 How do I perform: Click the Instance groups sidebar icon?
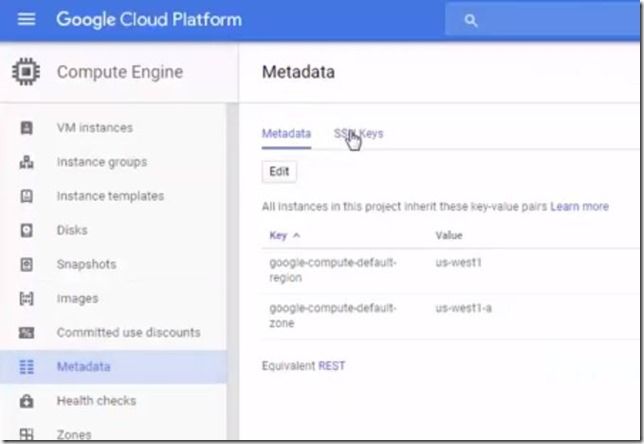click(x=27, y=162)
